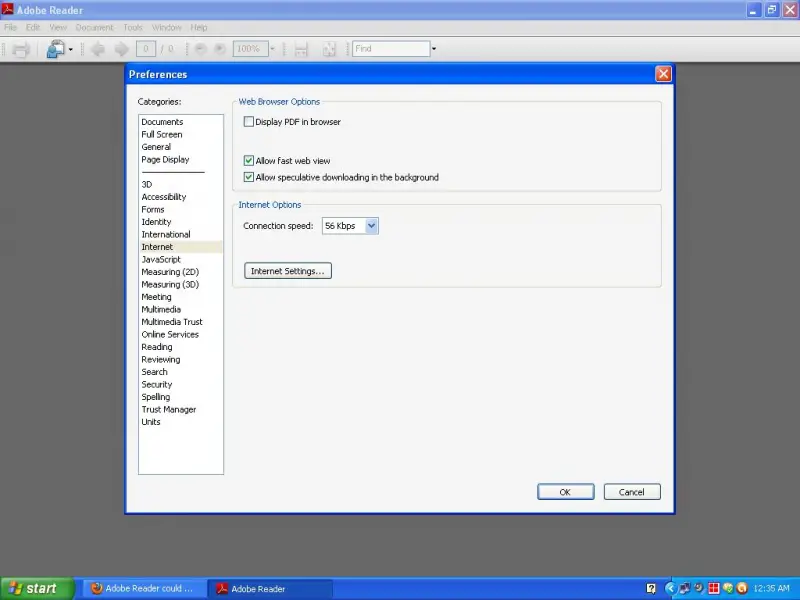Image resolution: width=800 pixels, height=600 pixels.
Task: Open the File menu
Action: [x=10, y=28]
